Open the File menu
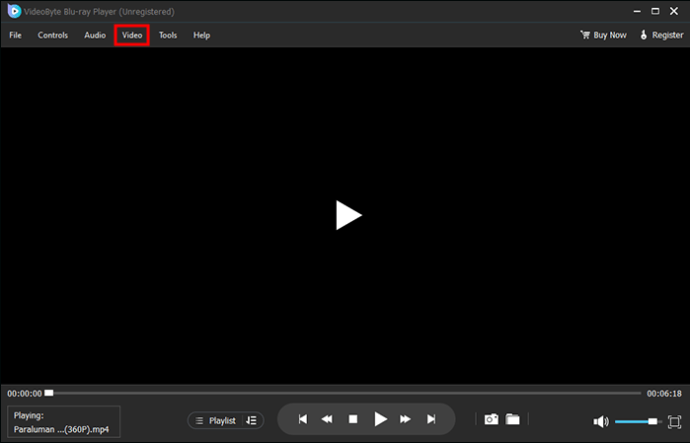This screenshot has height=443, width=690. [15, 35]
